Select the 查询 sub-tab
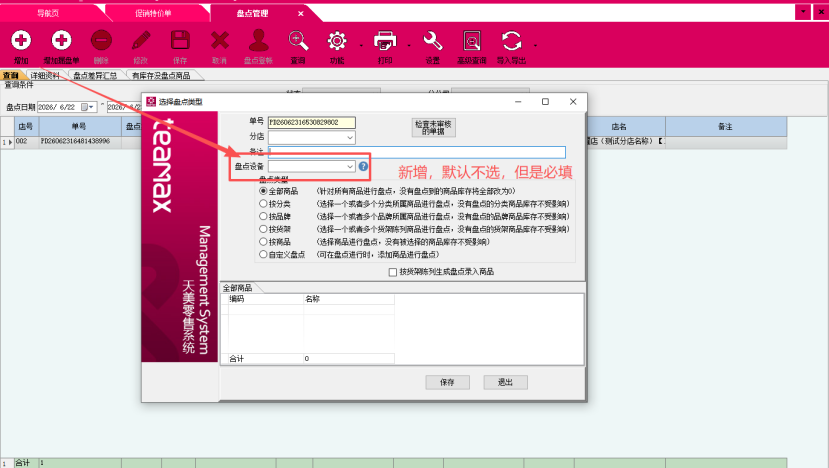This screenshot has width=829, height=468. point(11,76)
